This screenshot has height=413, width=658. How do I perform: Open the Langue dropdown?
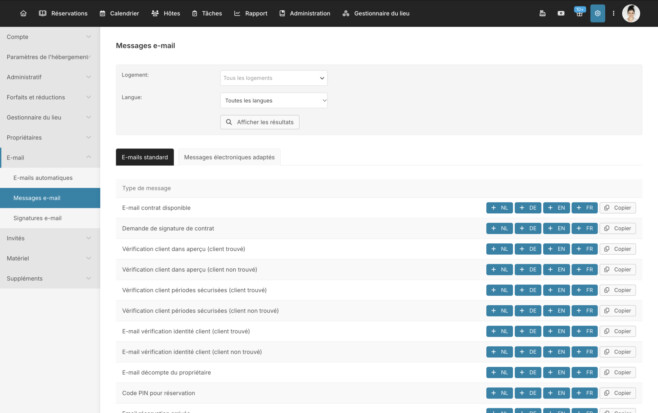[x=274, y=101]
